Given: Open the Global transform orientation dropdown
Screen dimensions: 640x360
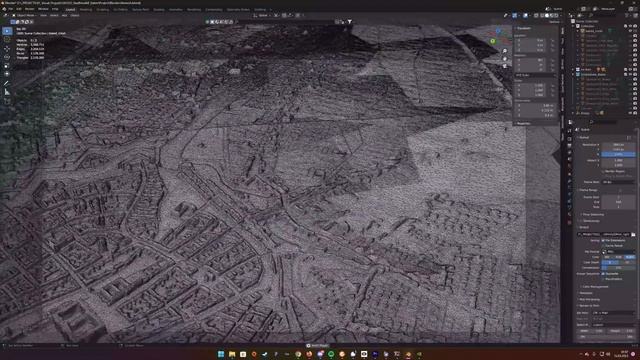Looking at the screenshot, I should [x=262, y=16].
